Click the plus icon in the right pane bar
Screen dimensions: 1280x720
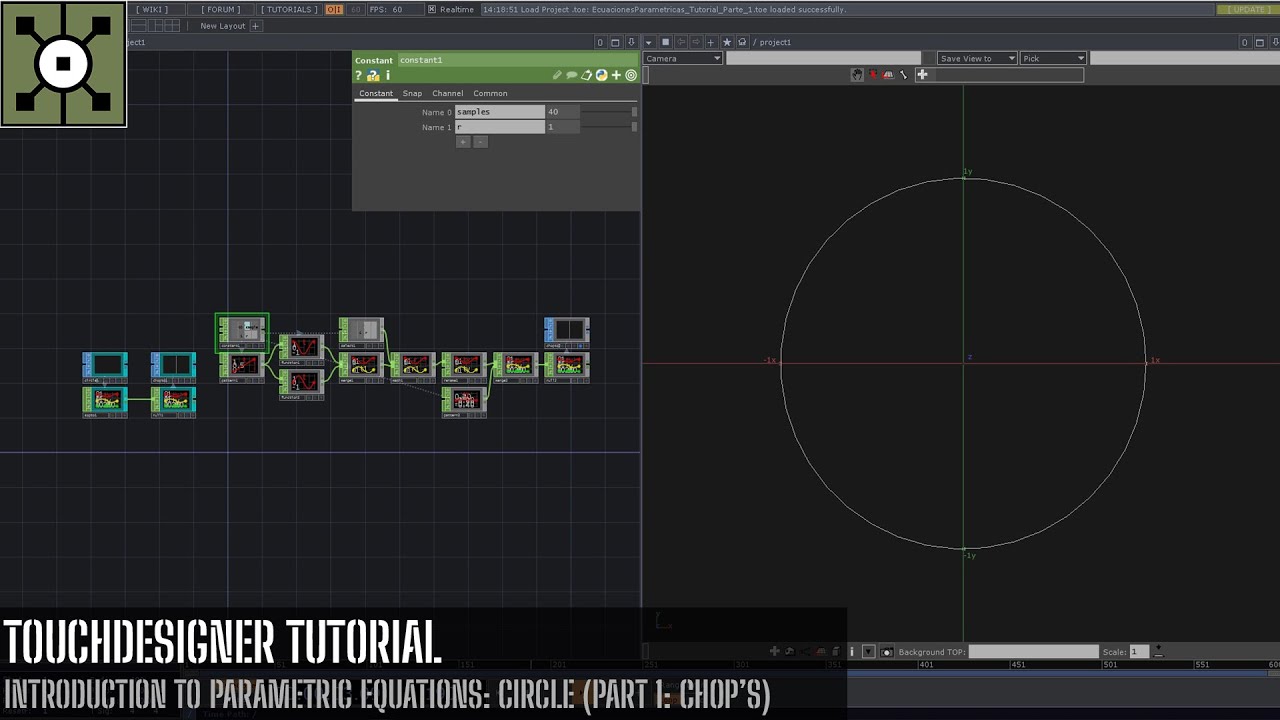[711, 42]
